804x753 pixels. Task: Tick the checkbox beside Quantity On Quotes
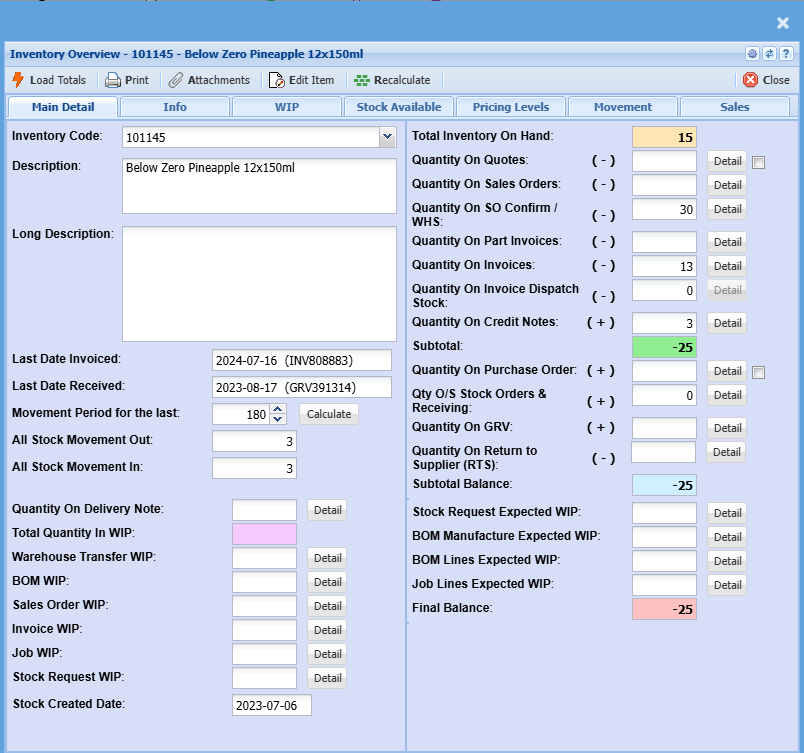pyautogui.click(x=758, y=162)
